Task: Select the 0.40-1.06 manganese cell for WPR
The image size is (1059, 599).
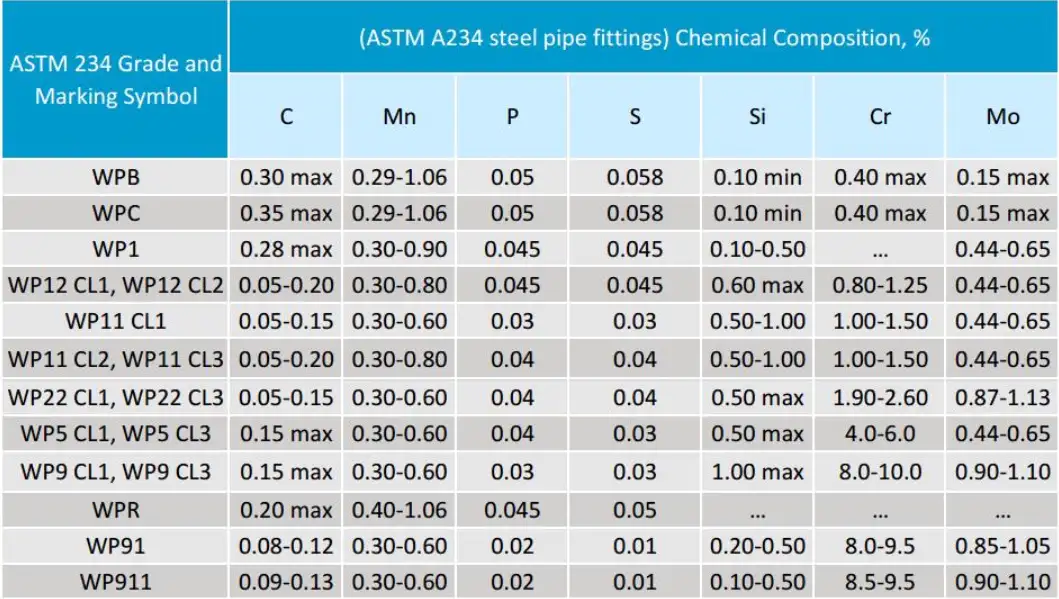Action: tap(400, 510)
